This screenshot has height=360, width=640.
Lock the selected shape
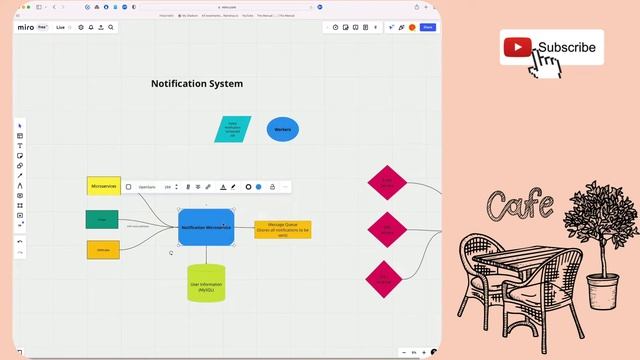(x=272, y=187)
